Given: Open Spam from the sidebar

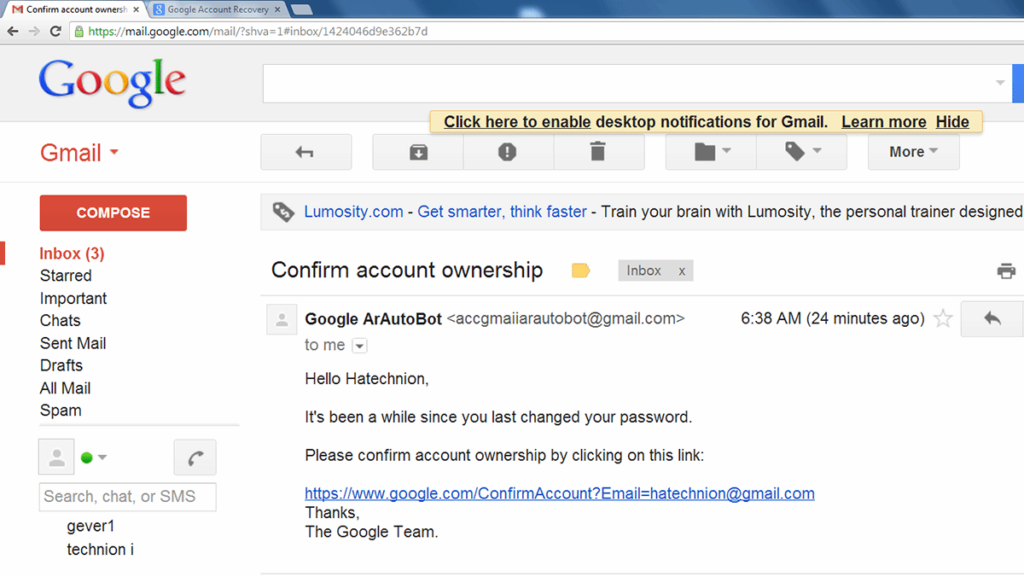Looking at the screenshot, I should pyautogui.click(x=60, y=410).
